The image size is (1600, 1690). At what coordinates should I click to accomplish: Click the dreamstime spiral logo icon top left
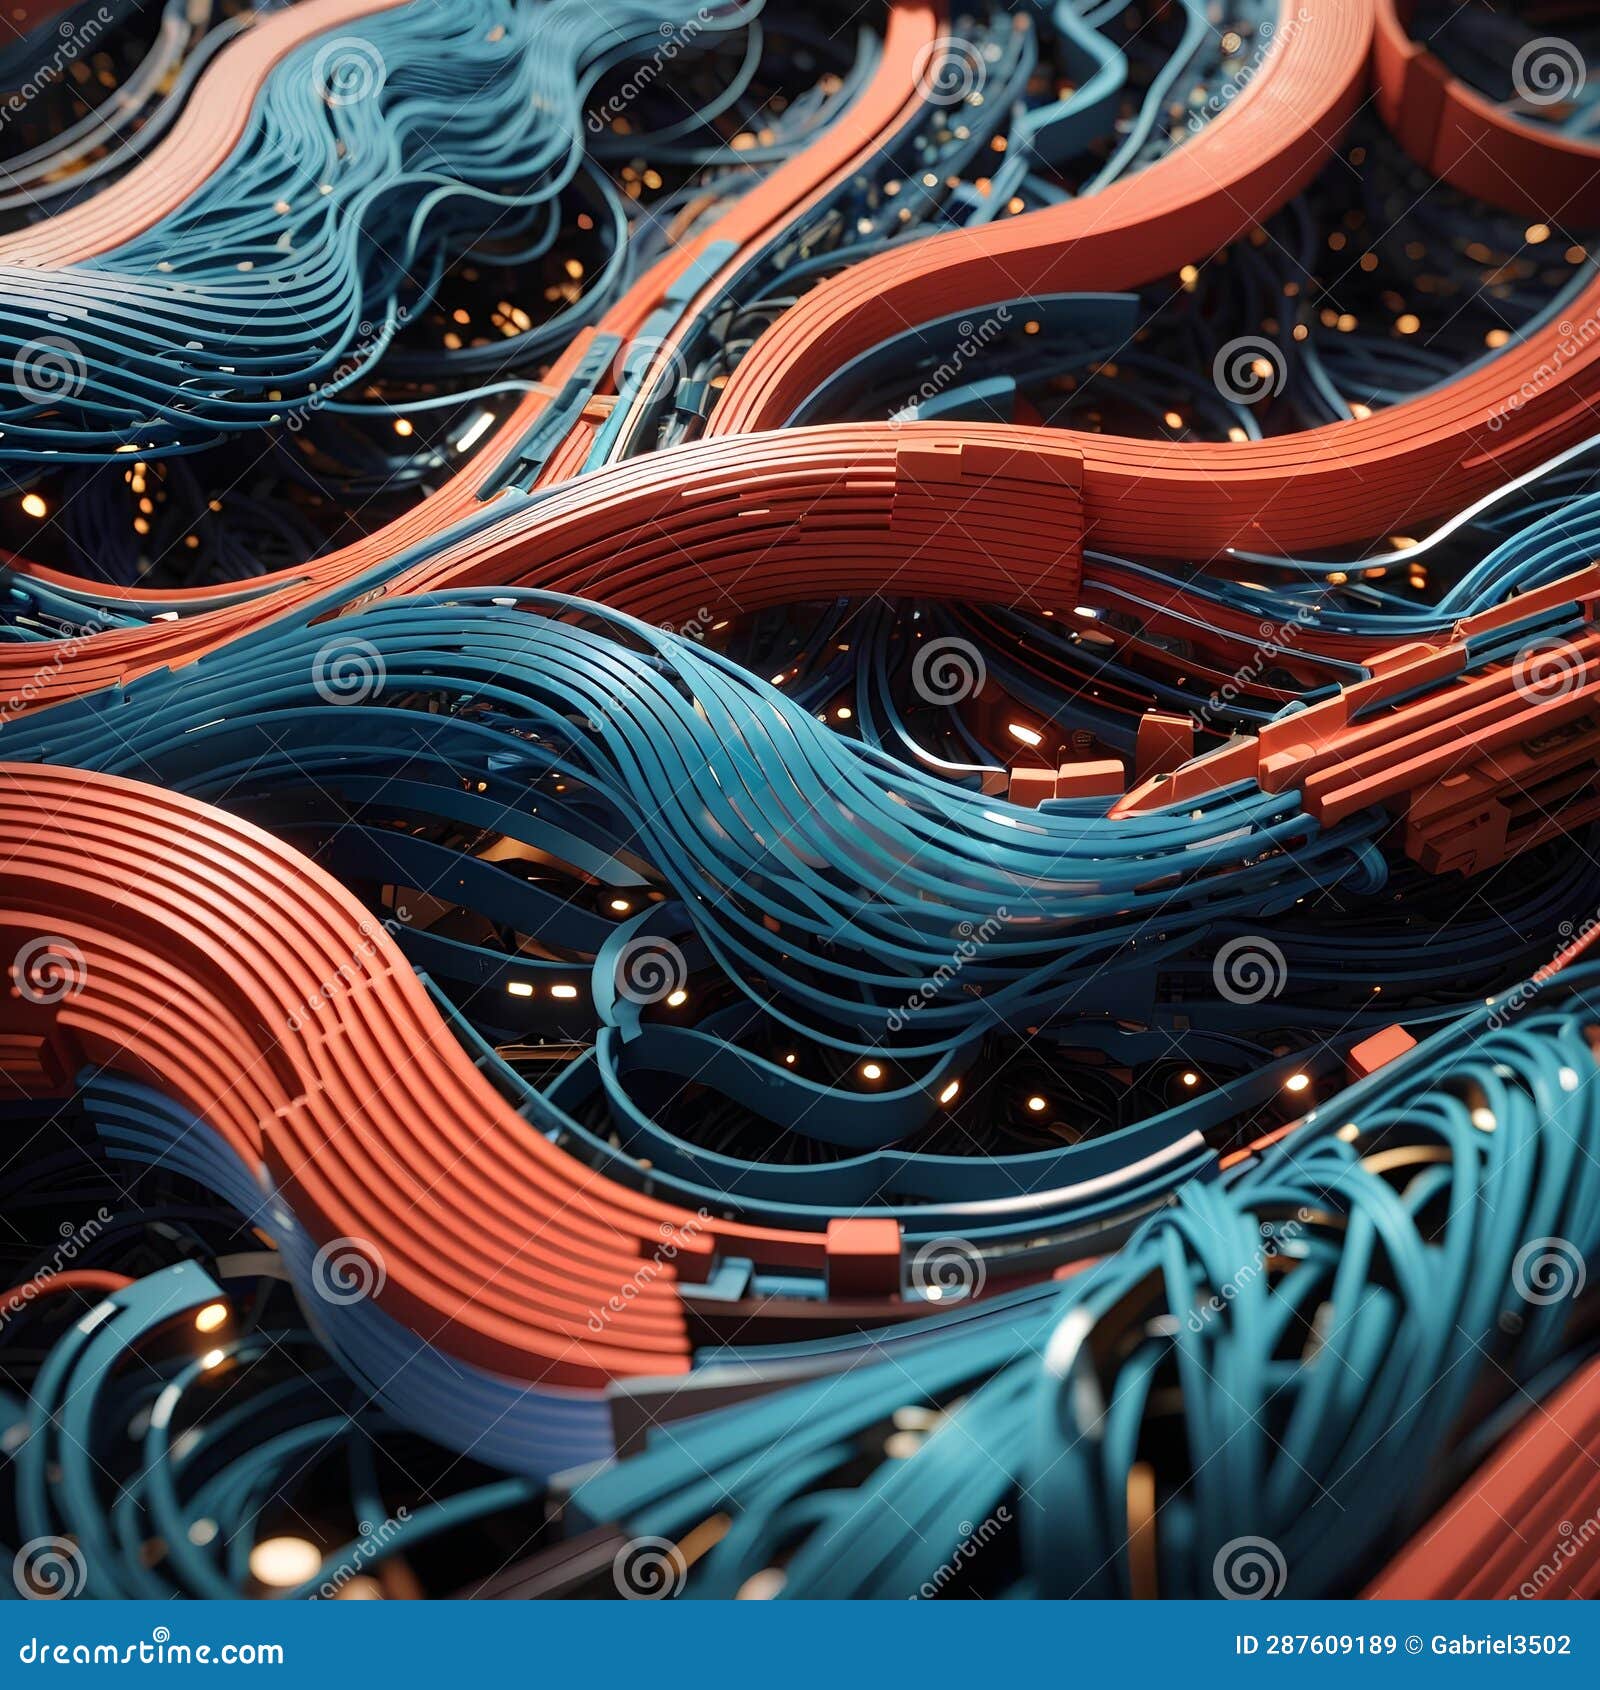[345, 70]
